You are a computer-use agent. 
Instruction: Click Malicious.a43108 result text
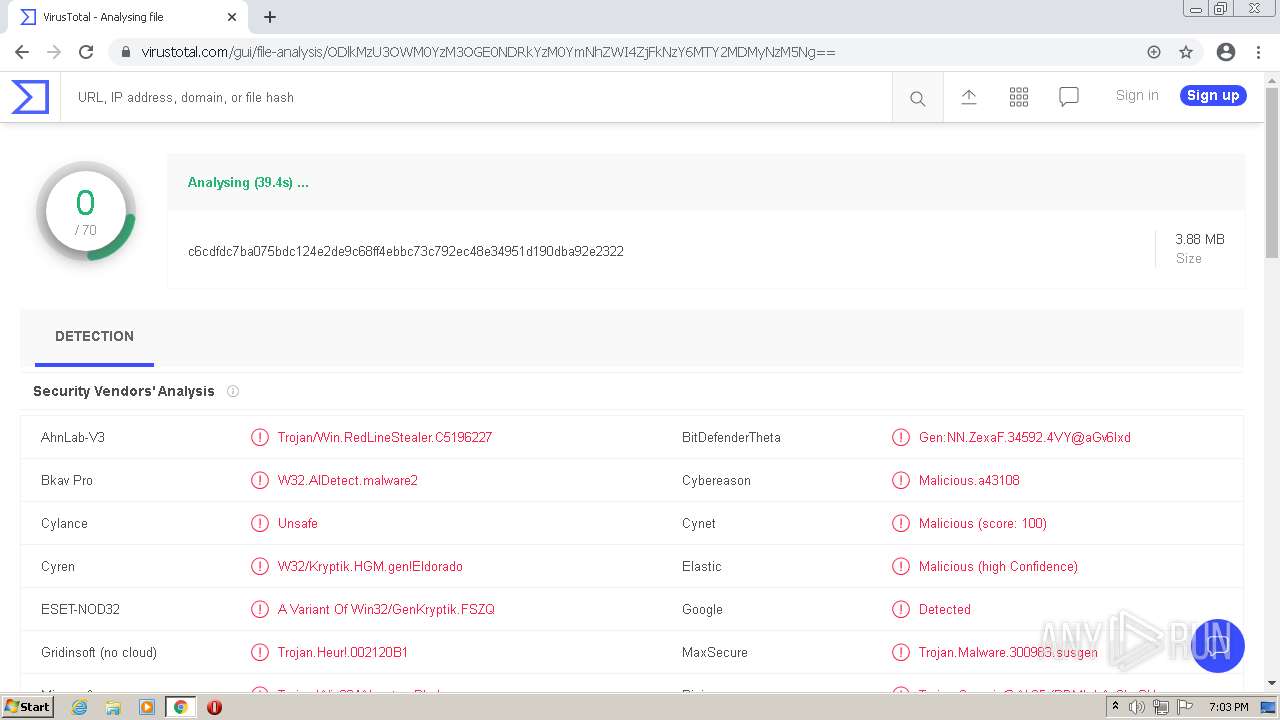[969, 480]
